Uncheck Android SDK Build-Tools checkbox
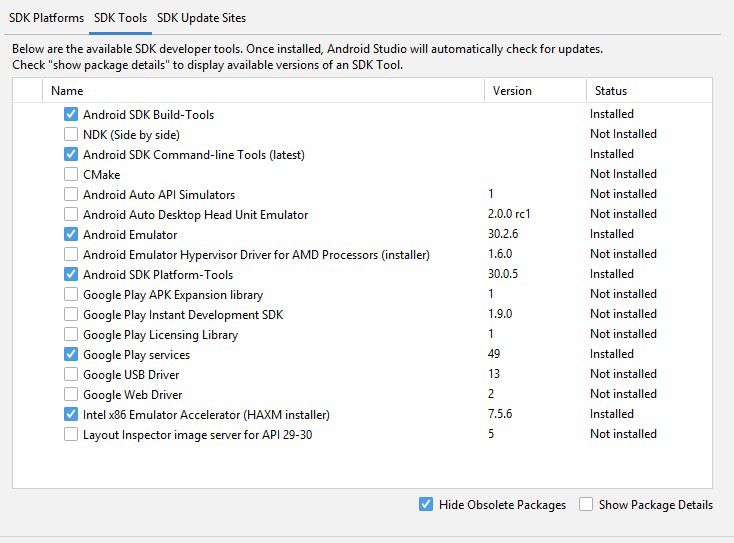Image resolution: width=734 pixels, height=543 pixels. pyautogui.click(x=71, y=114)
